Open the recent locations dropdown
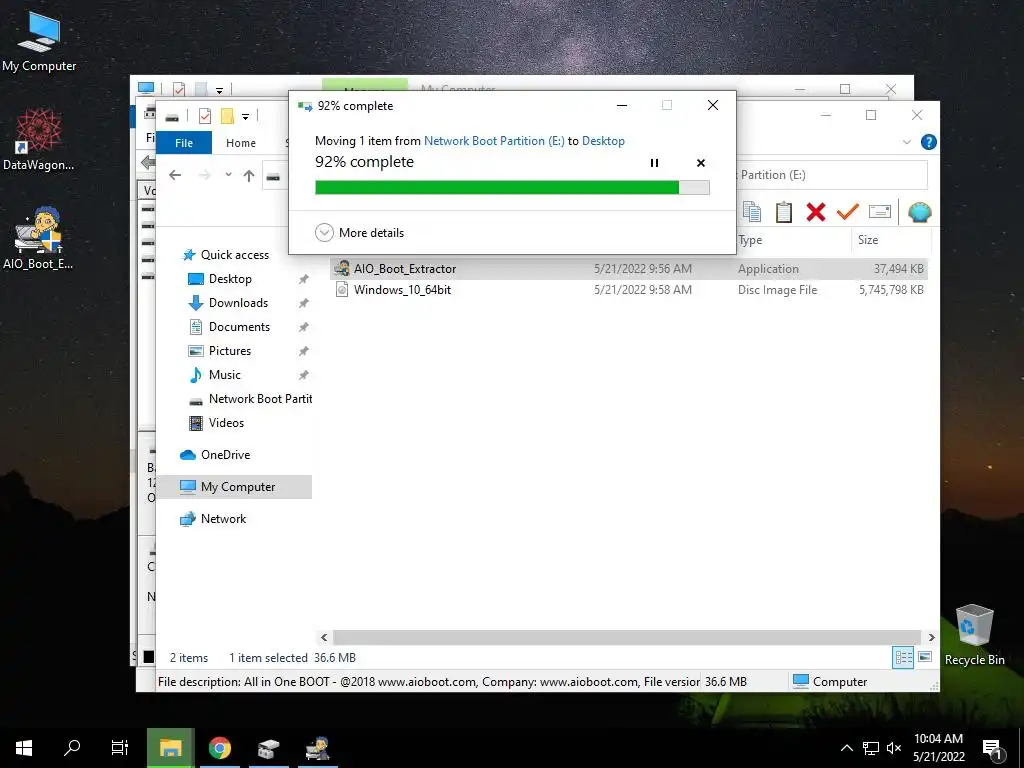The image size is (1024, 768). (228, 174)
